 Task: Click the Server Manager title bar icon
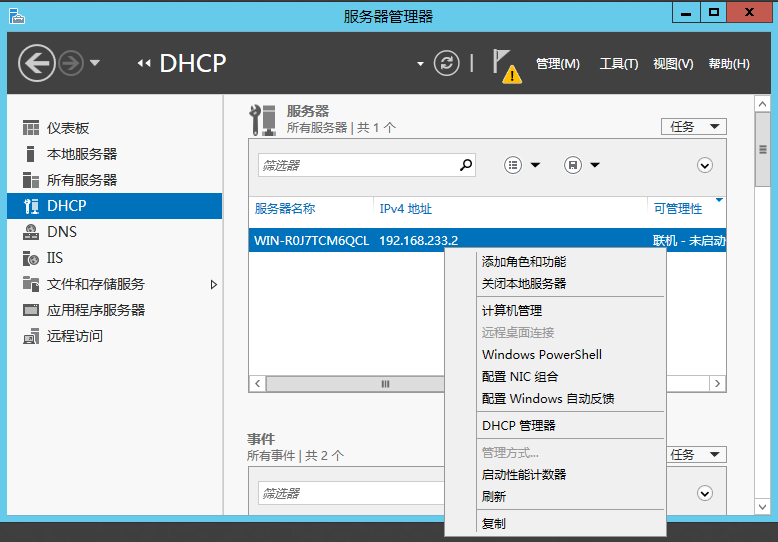(x=17, y=16)
